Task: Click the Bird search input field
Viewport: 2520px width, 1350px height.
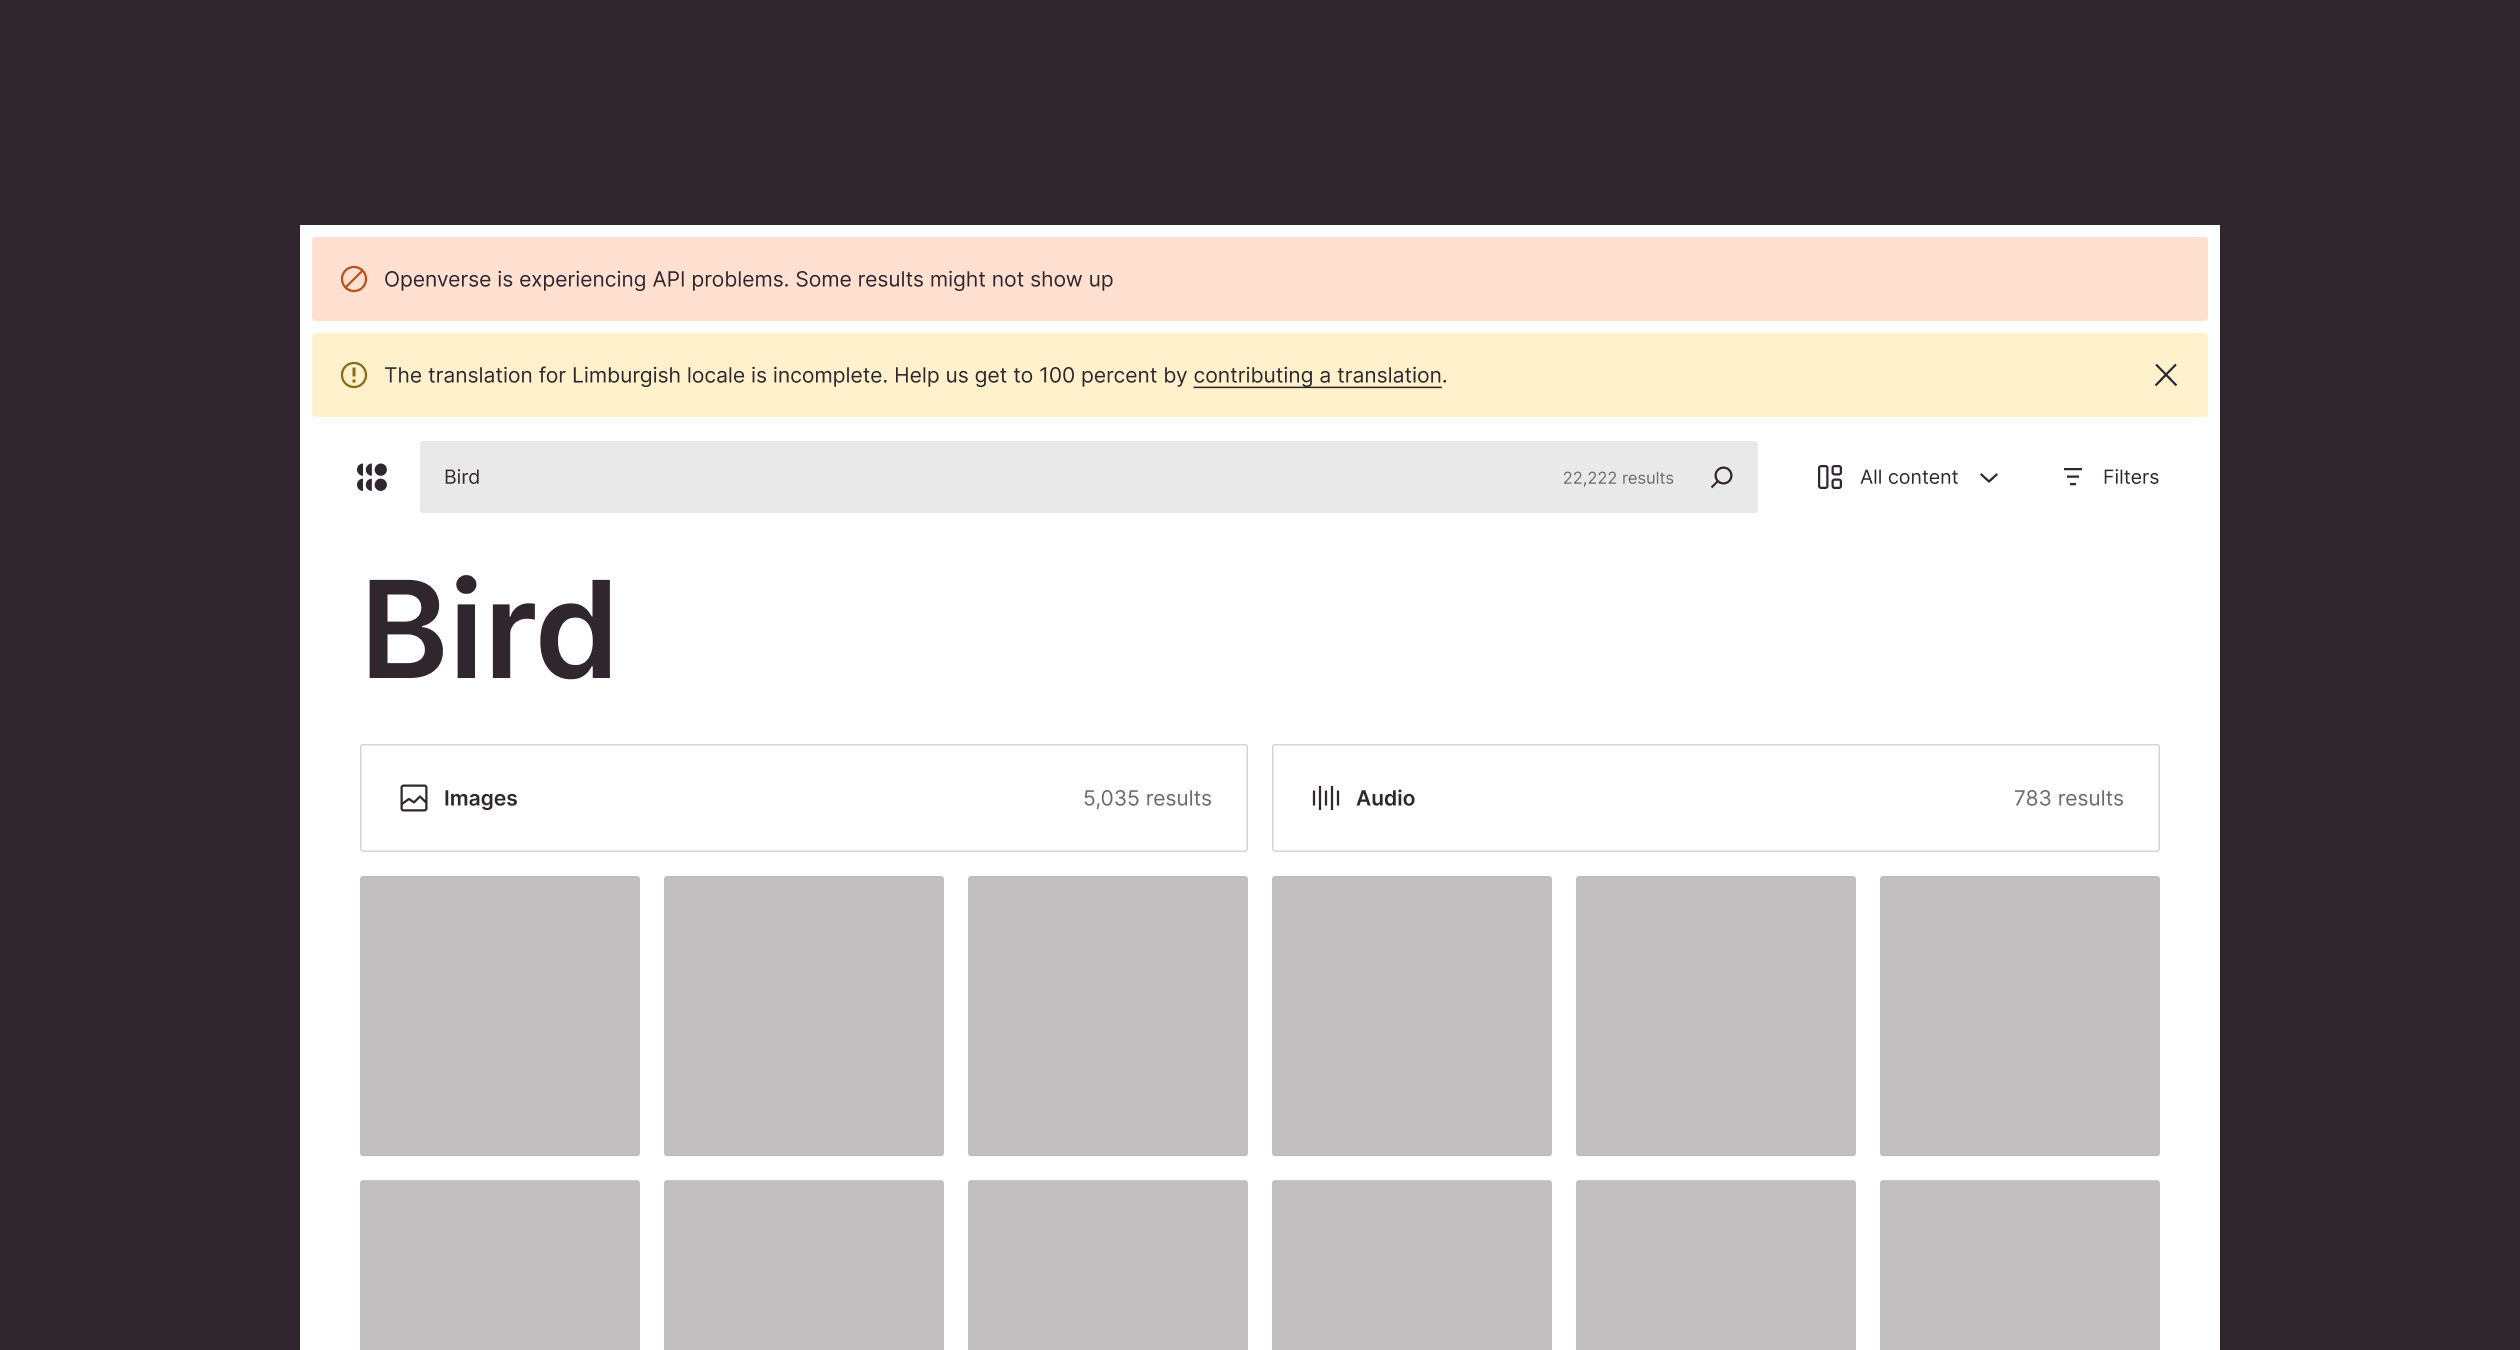Action: point(980,477)
